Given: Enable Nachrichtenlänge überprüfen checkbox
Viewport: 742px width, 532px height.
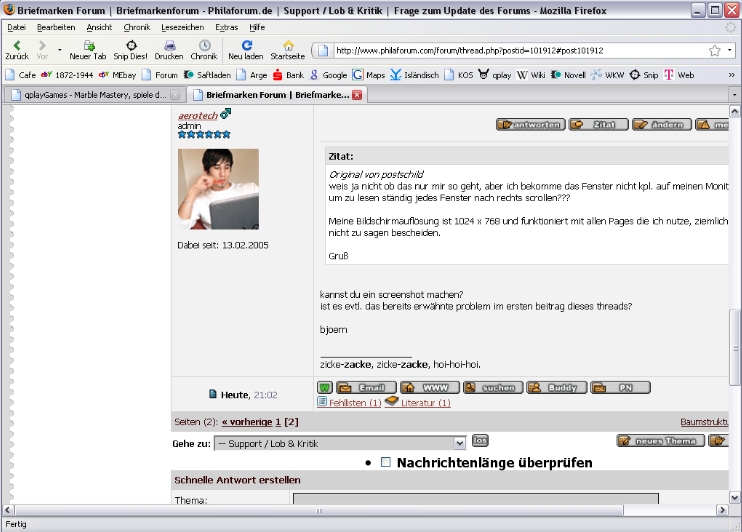Looking at the screenshot, I should coord(386,463).
